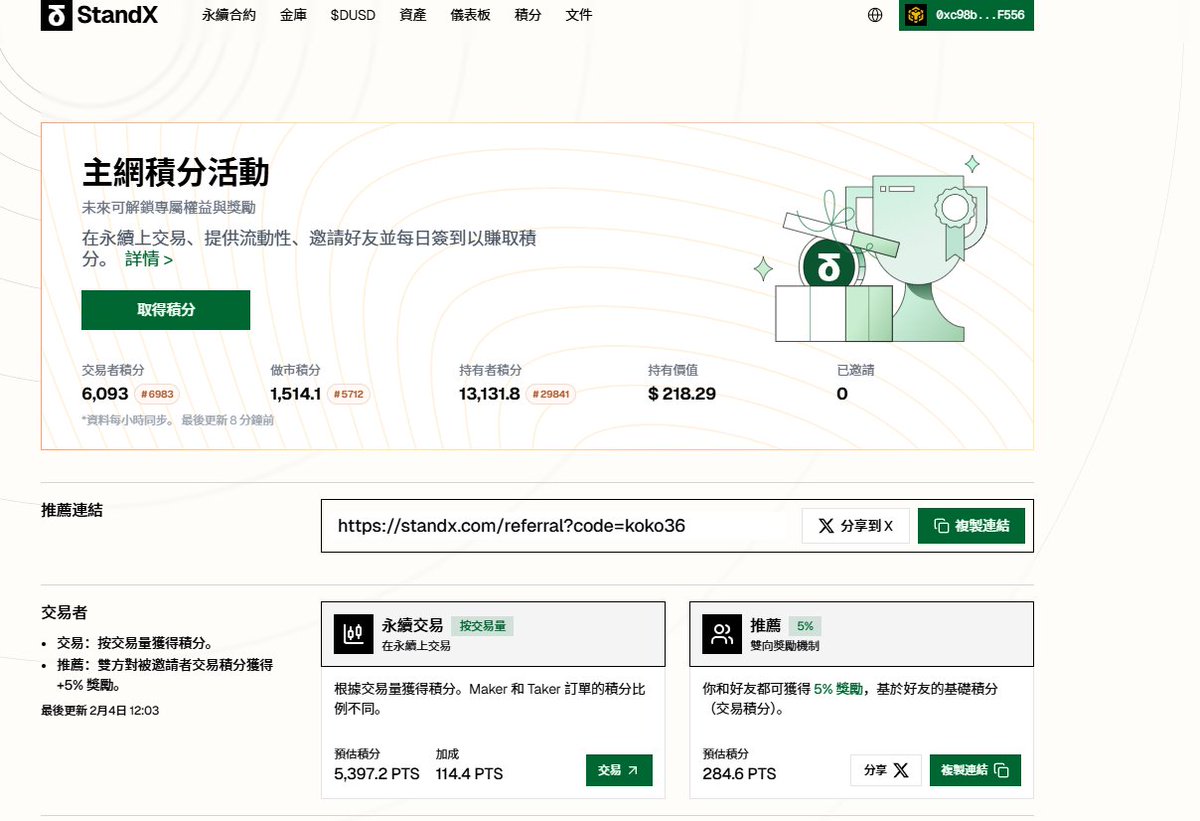Click the wallet address 0xc98b...F556 button
This screenshot has width=1200, height=821.
pos(966,15)
